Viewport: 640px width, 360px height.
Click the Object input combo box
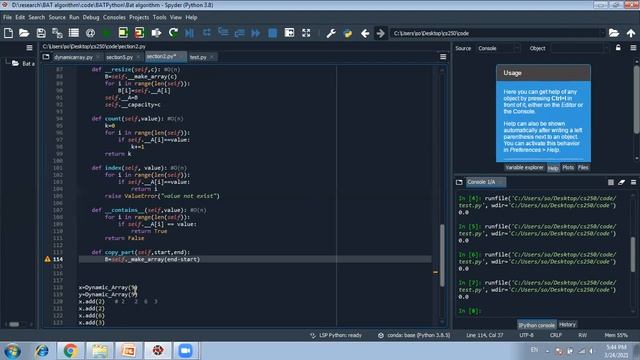pyautogui.click(x=580, y=48)
